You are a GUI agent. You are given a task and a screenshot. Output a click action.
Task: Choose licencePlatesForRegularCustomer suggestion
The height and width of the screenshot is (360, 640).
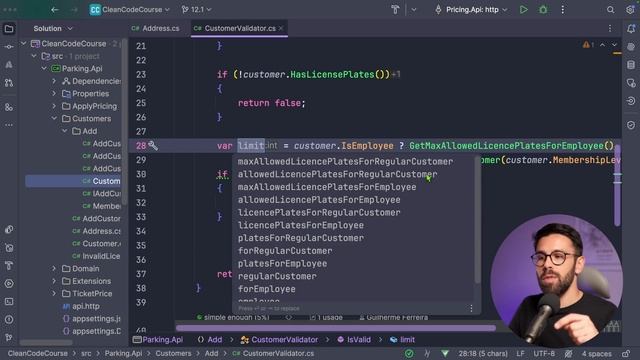click(x=319, y=213)
